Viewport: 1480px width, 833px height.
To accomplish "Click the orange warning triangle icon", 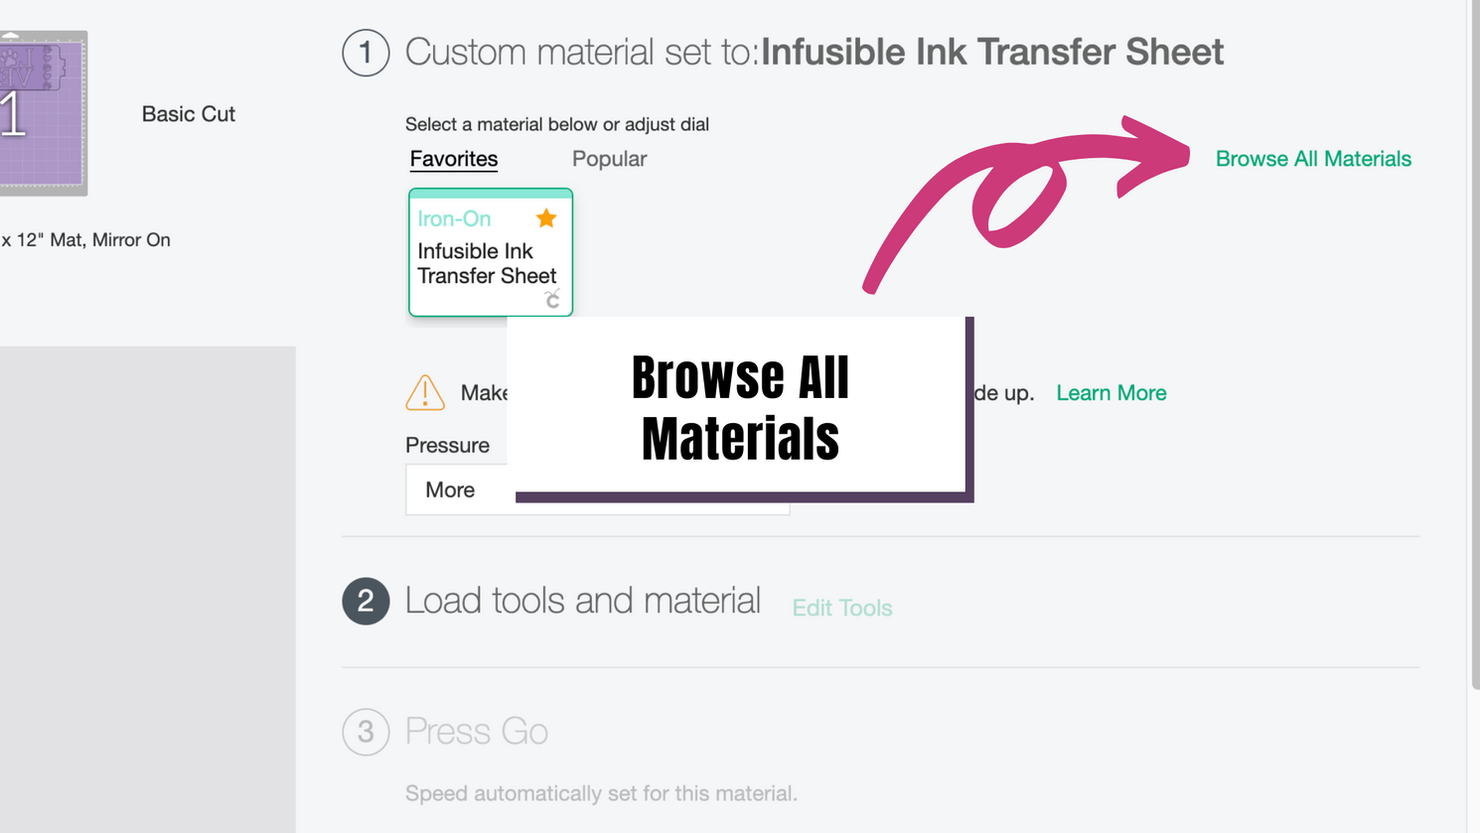I will [x=425, y=392].
